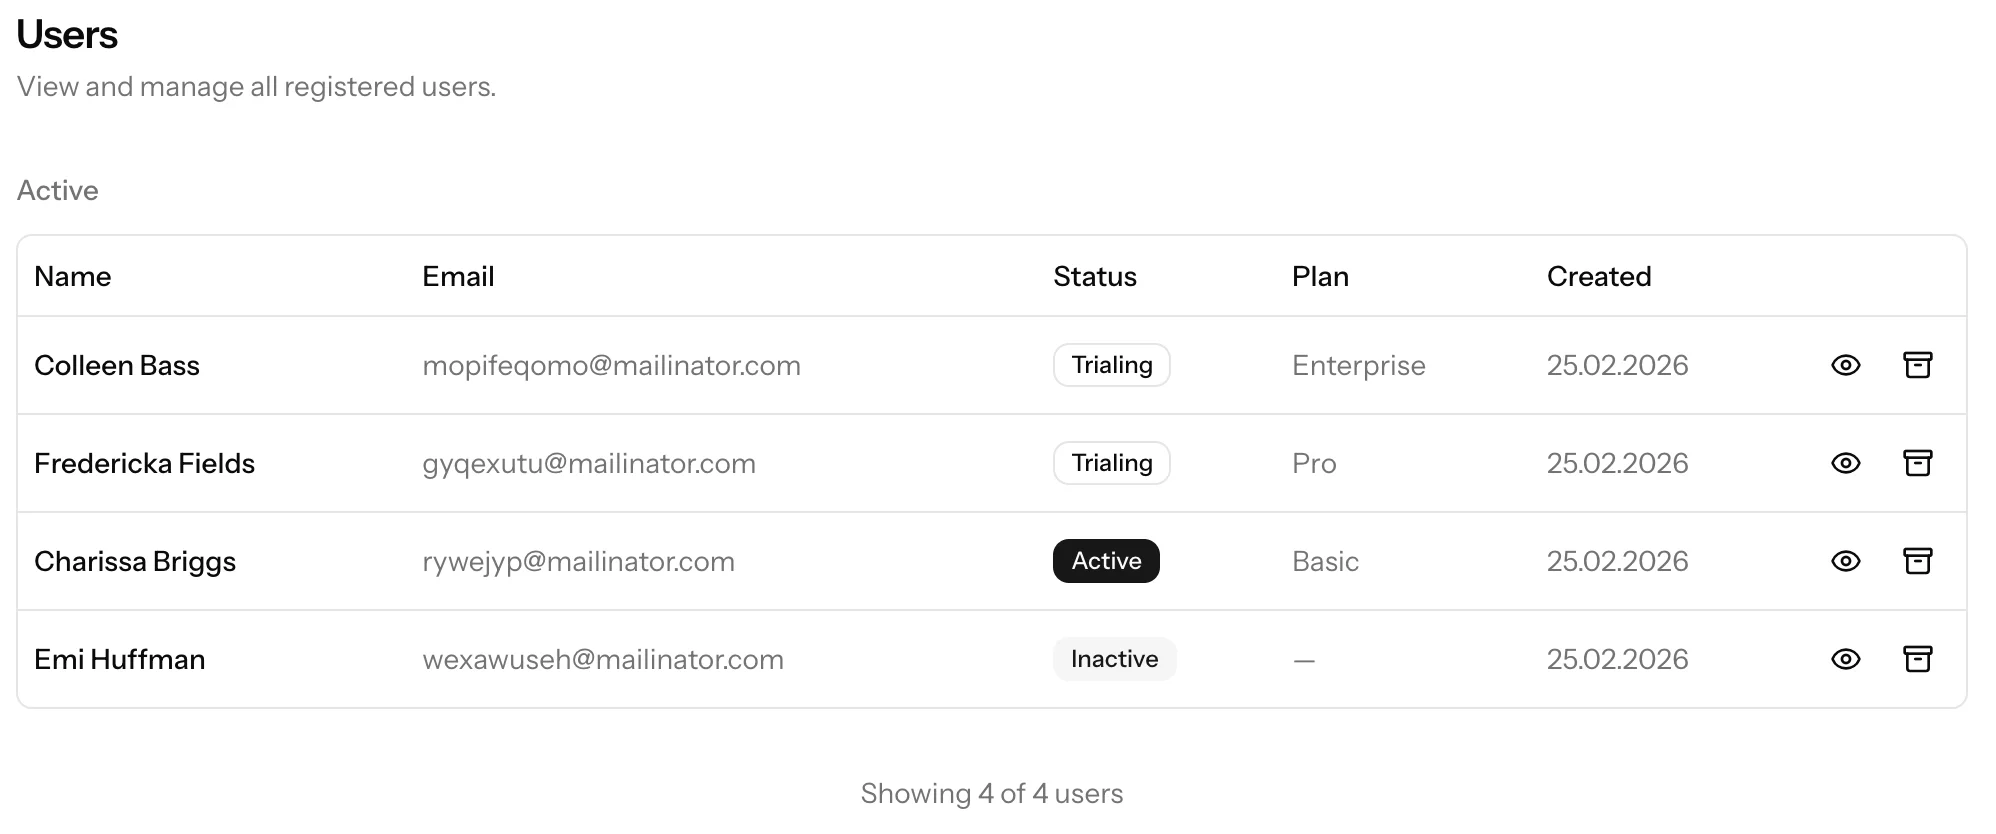Image resolution: width=1996 pixels, height=834 pixels.
Task: View Fredericka Fields details eye icon
Action: click(x=1845, y=463)
